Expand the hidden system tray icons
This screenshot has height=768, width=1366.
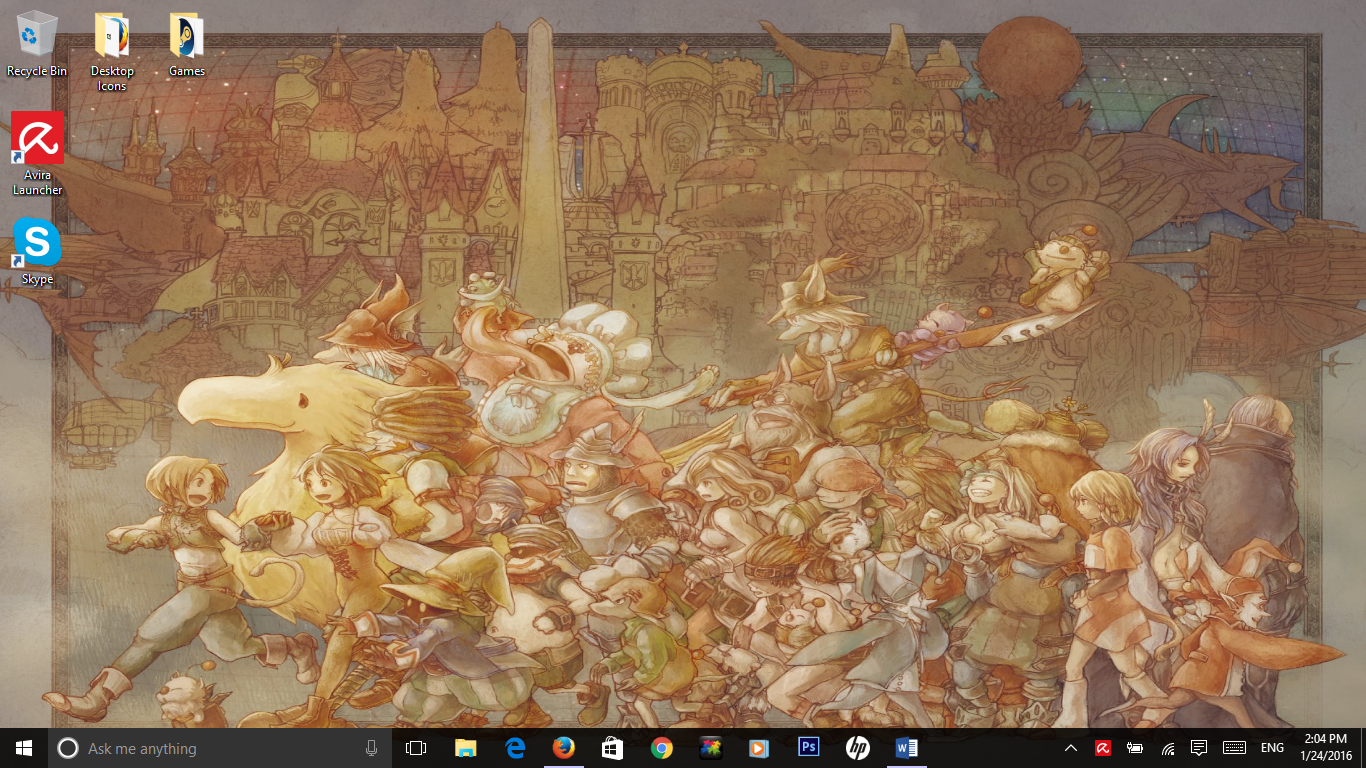(1070, 748)
